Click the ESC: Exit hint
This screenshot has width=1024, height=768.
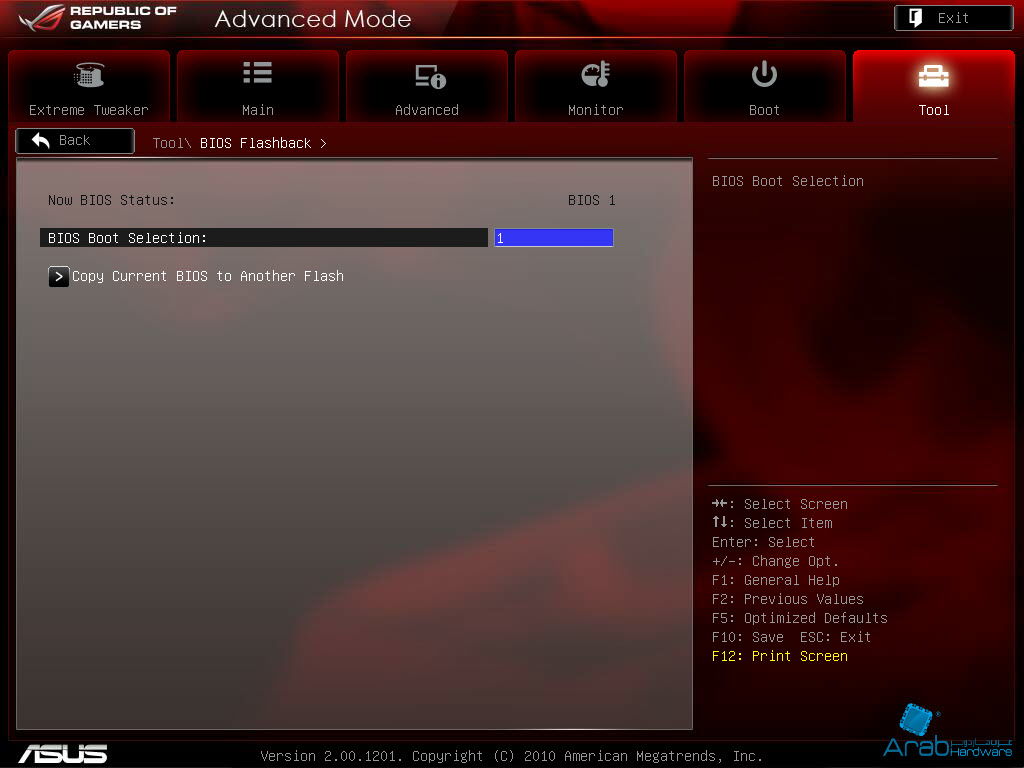(835, 637)
